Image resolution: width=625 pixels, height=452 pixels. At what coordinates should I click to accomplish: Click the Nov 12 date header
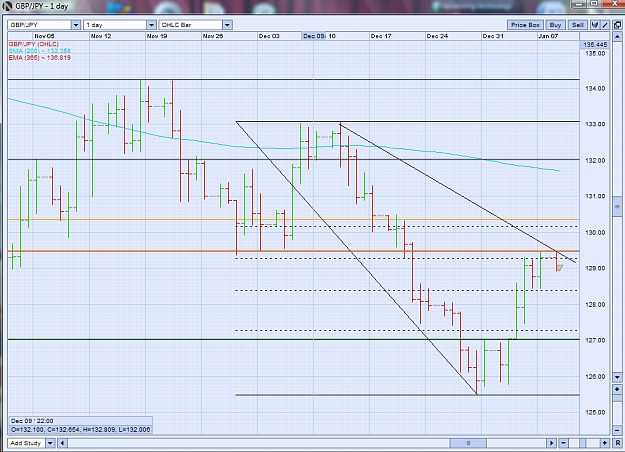pos(101,36)
